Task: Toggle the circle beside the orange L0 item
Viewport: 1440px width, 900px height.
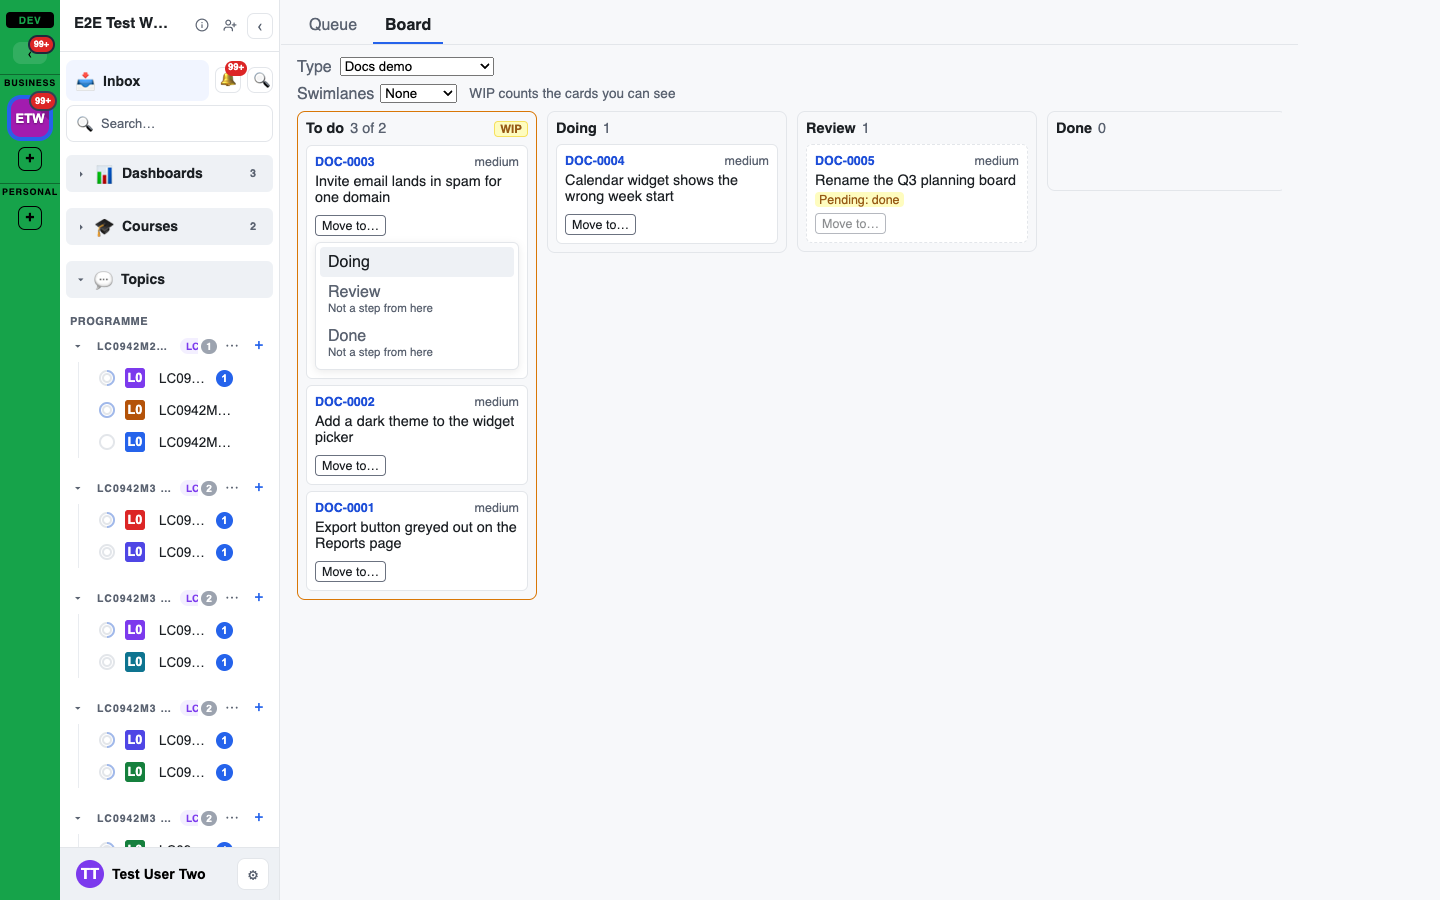Action: 107,410
